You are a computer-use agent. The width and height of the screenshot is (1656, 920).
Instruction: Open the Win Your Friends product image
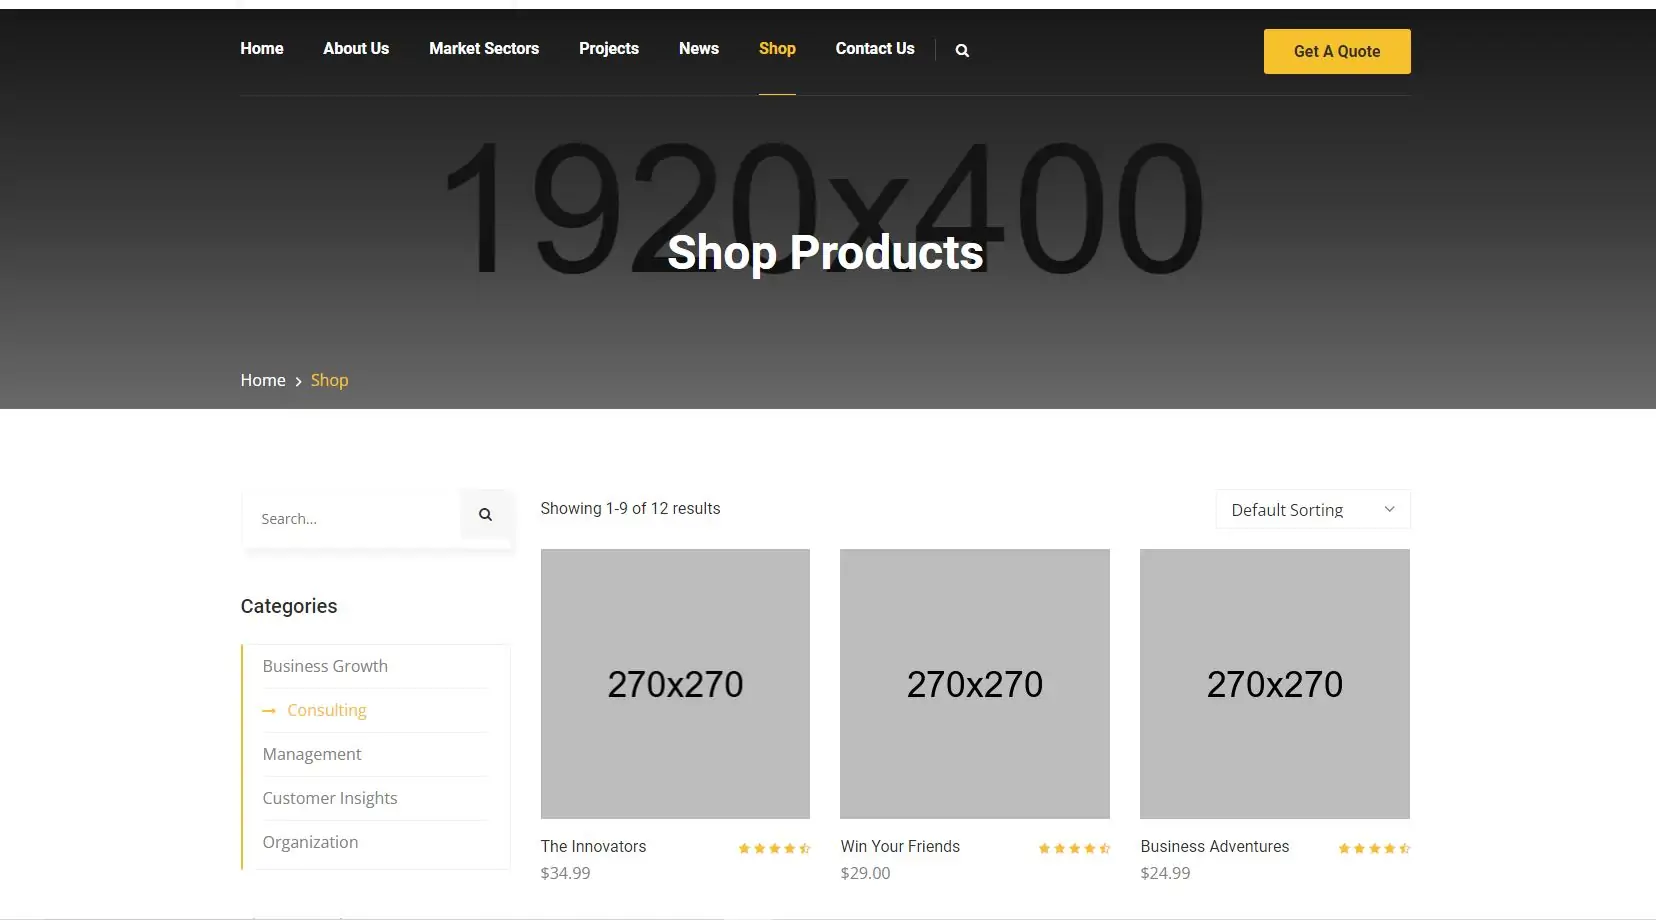(975, 684)
